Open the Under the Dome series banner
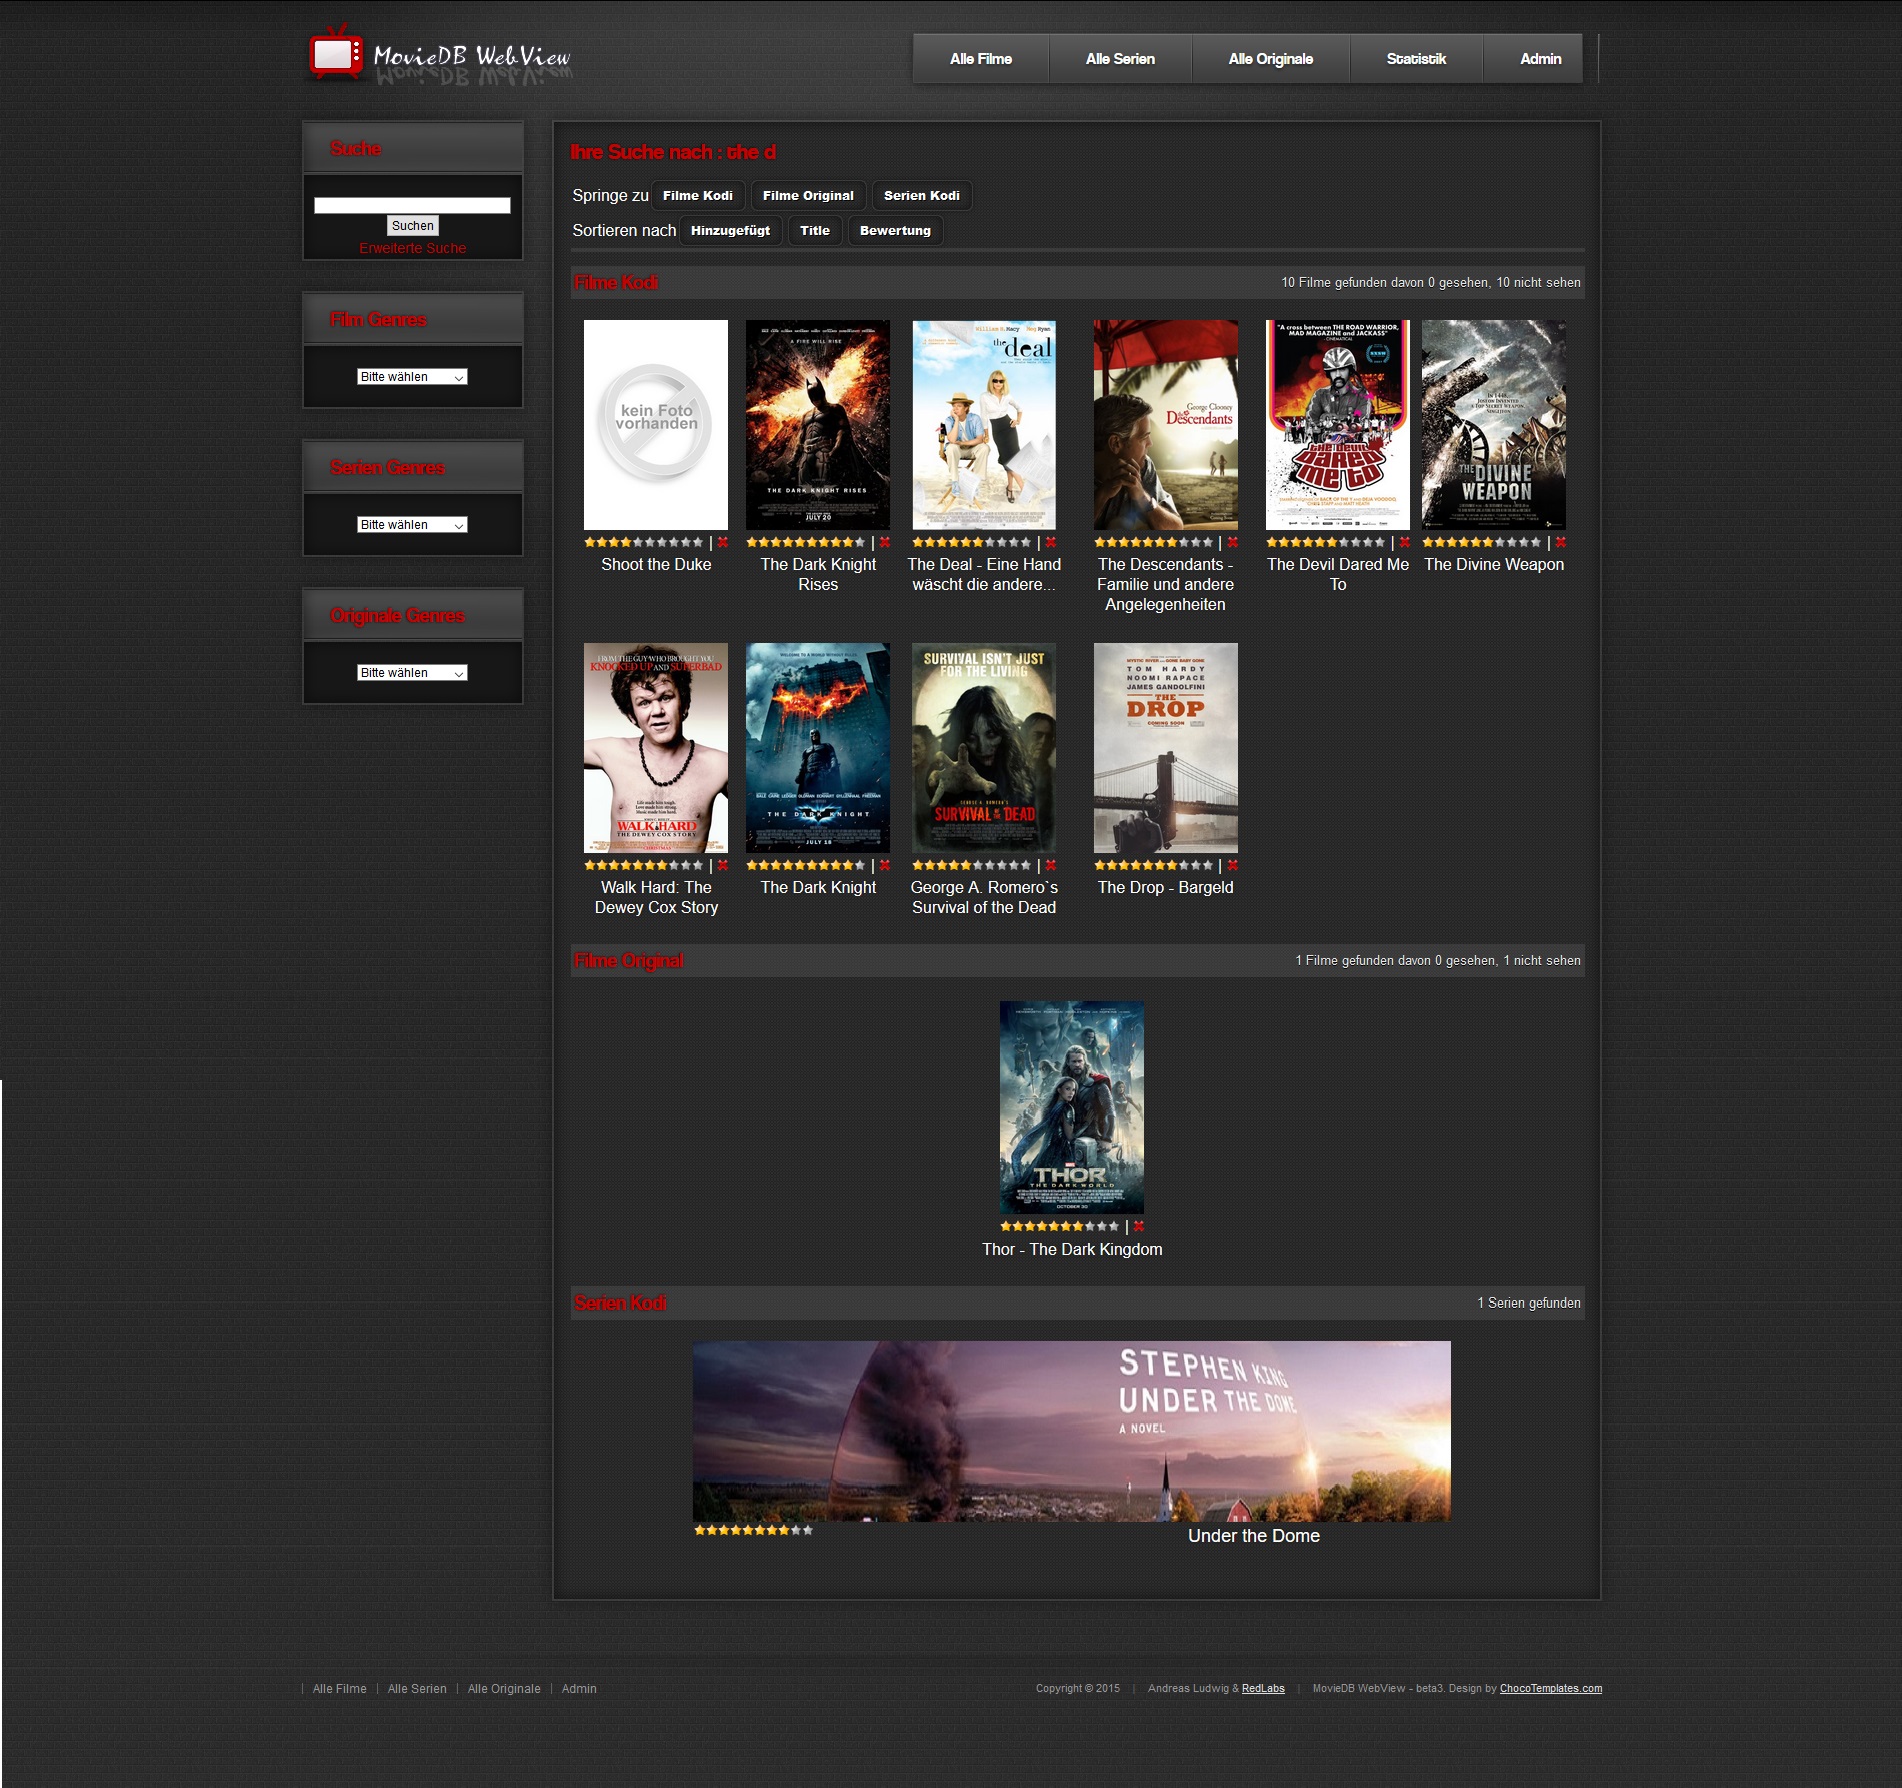This screenshot has width=1902, height=1788. (x=1071, y=1431)
